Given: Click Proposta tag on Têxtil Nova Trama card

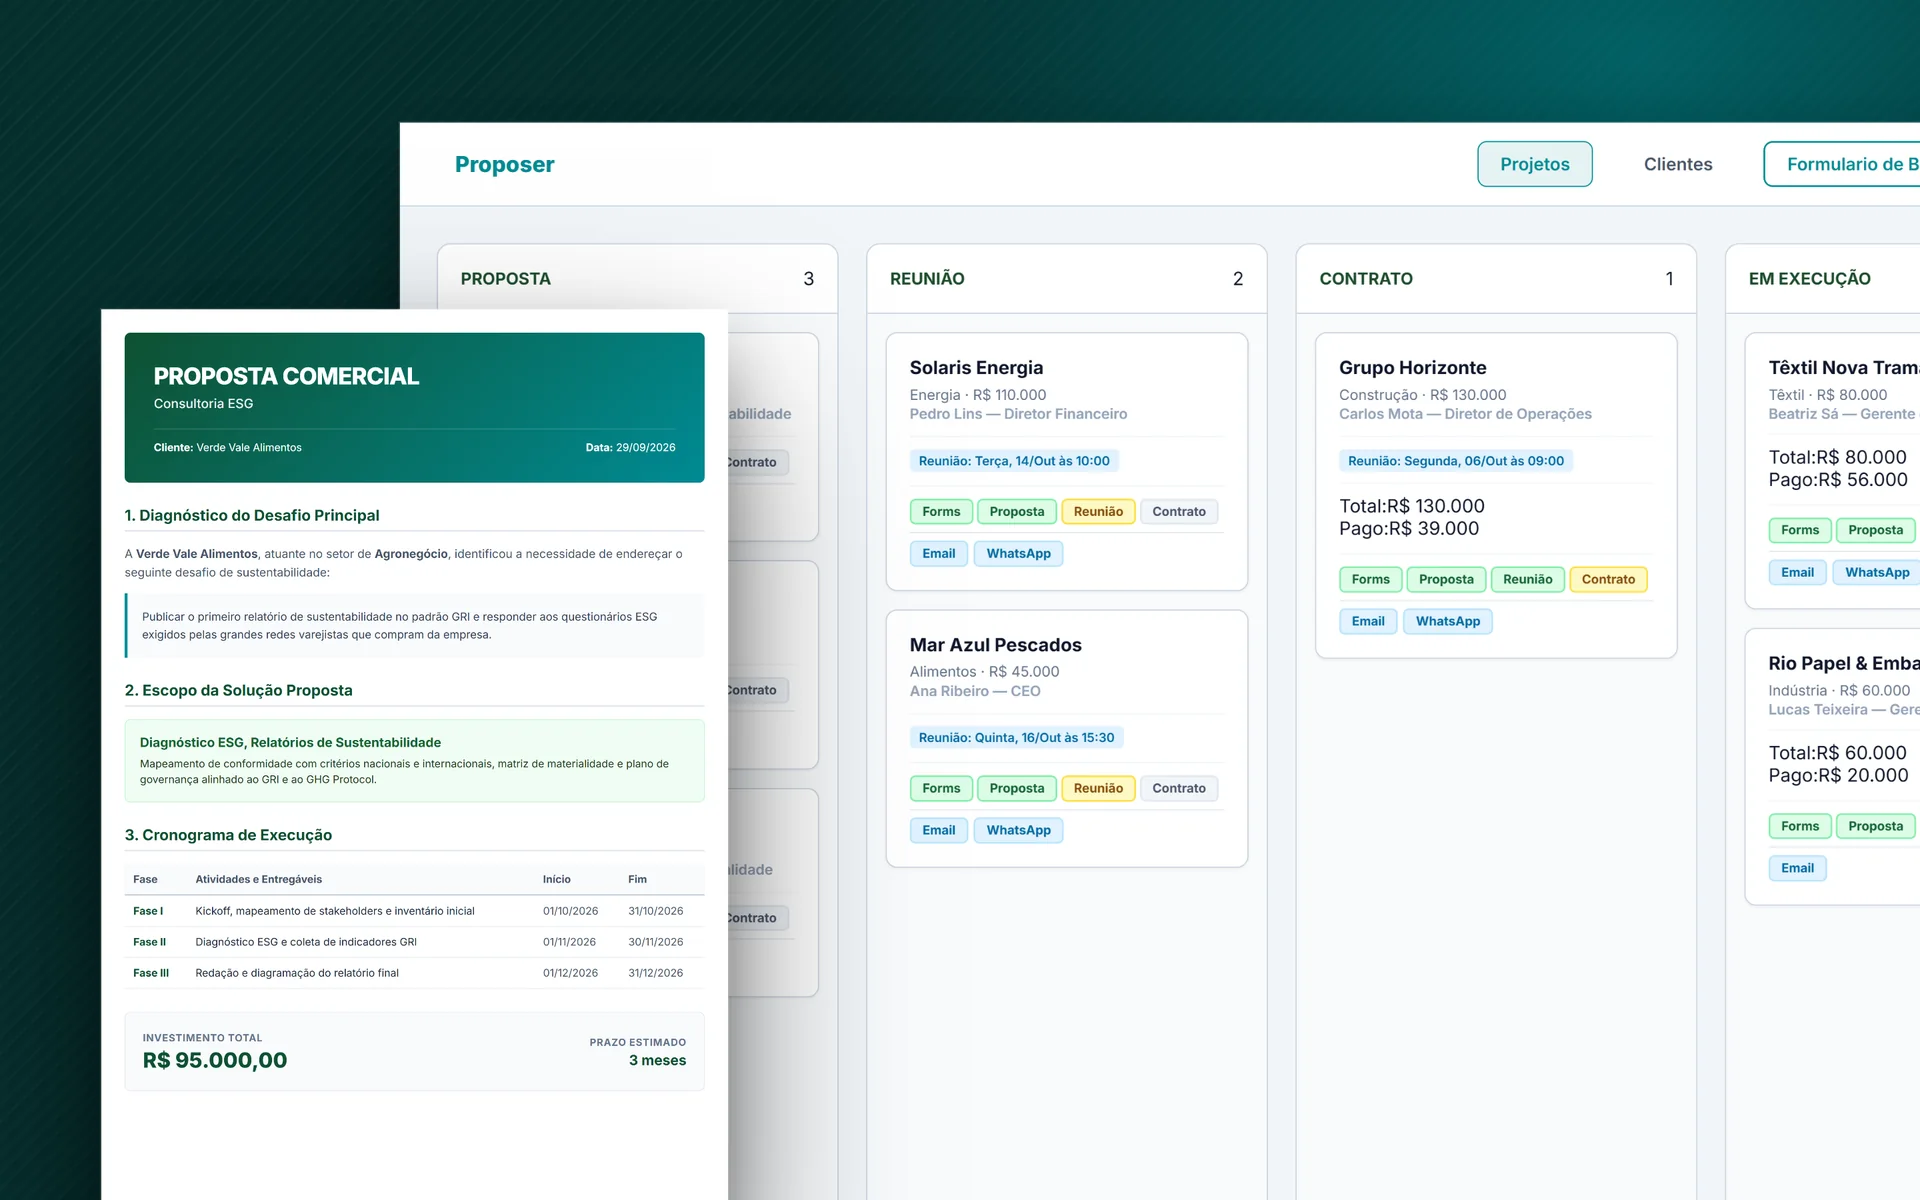Looking at the screenshot, I should coord(1876,530).
